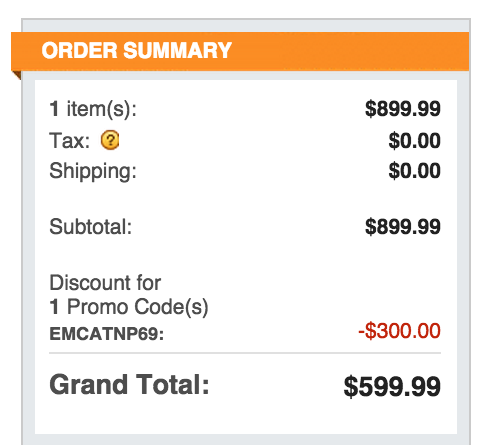This screenshot has width=491, height=445.
Task: Click the red -$300.00 discount amount
Action: [x=399, y=331]
